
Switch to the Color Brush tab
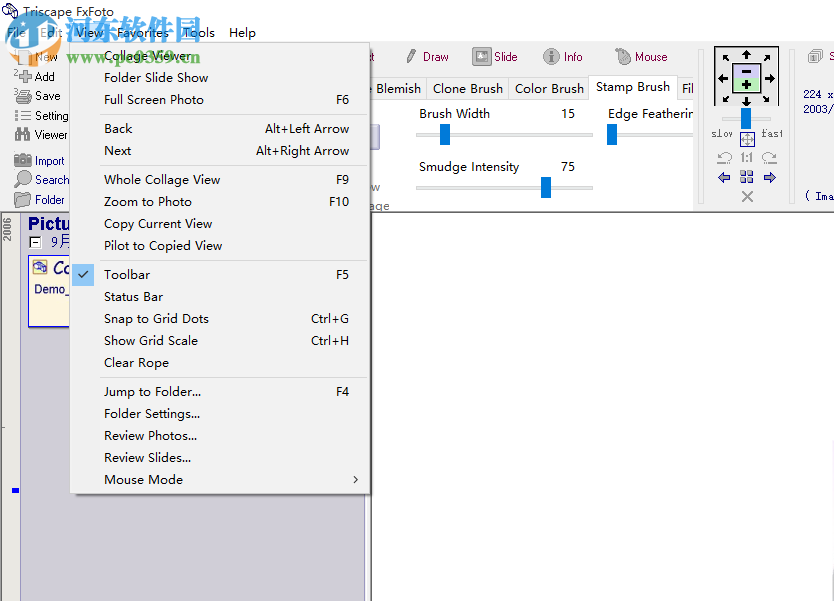(549, 88)
